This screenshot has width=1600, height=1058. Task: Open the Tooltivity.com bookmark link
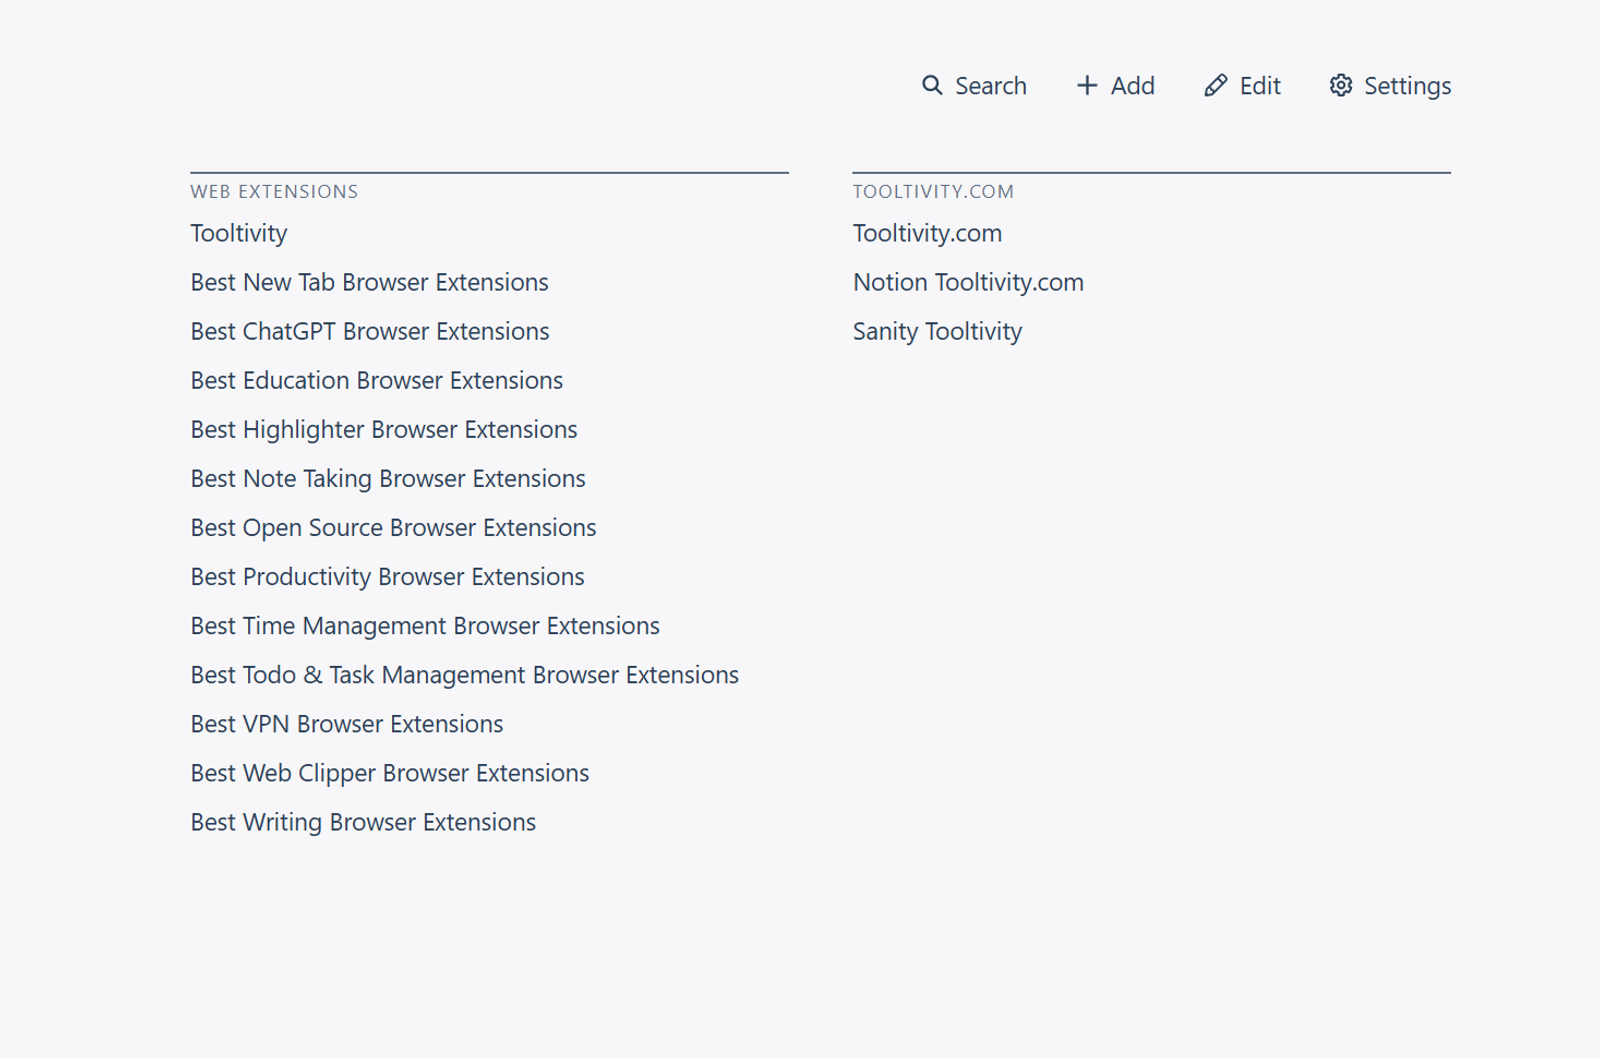tap(927, 233)
